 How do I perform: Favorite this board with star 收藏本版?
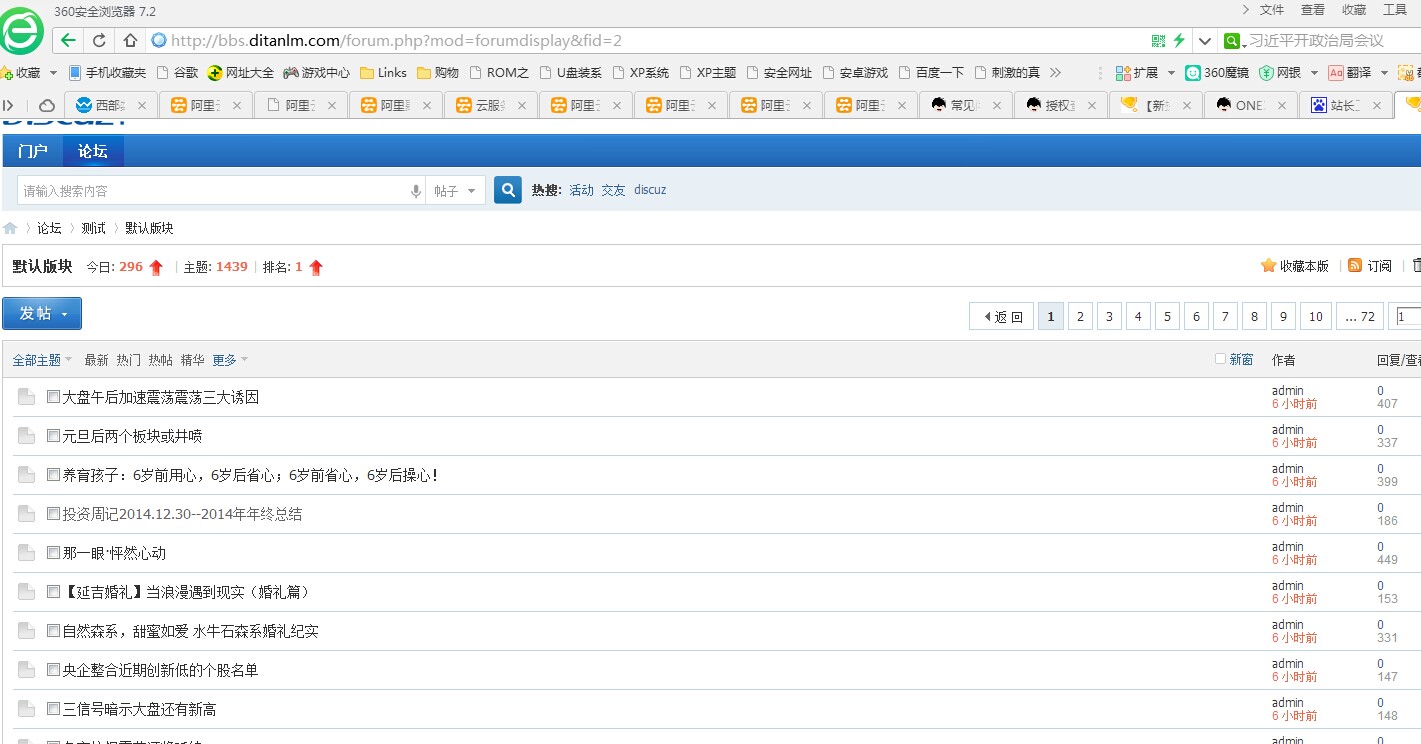click(x=1268, y=266)
